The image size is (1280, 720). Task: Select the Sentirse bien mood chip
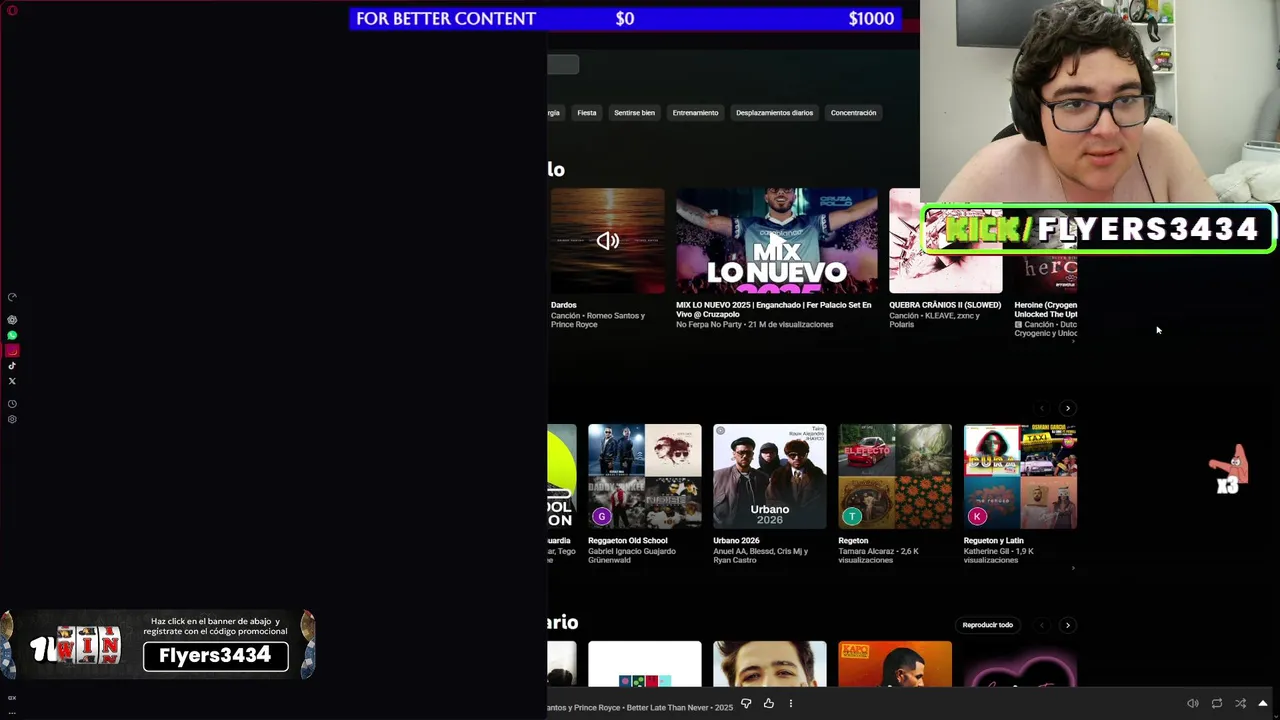tap(634, 113)
